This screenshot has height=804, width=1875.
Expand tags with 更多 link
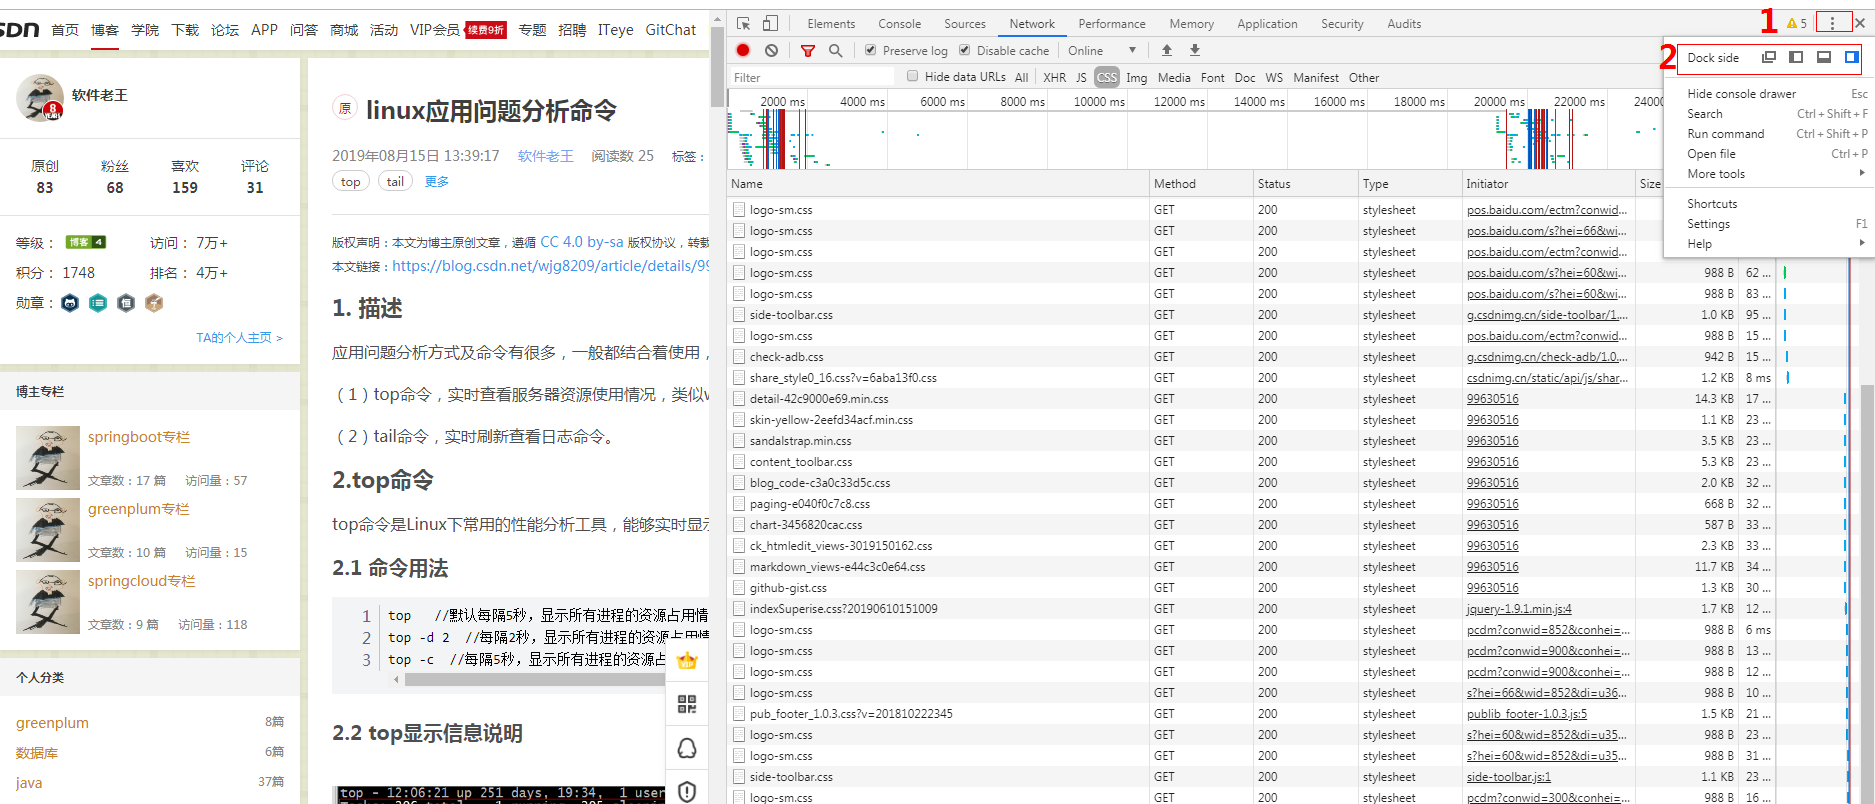(x=437, y=181)
